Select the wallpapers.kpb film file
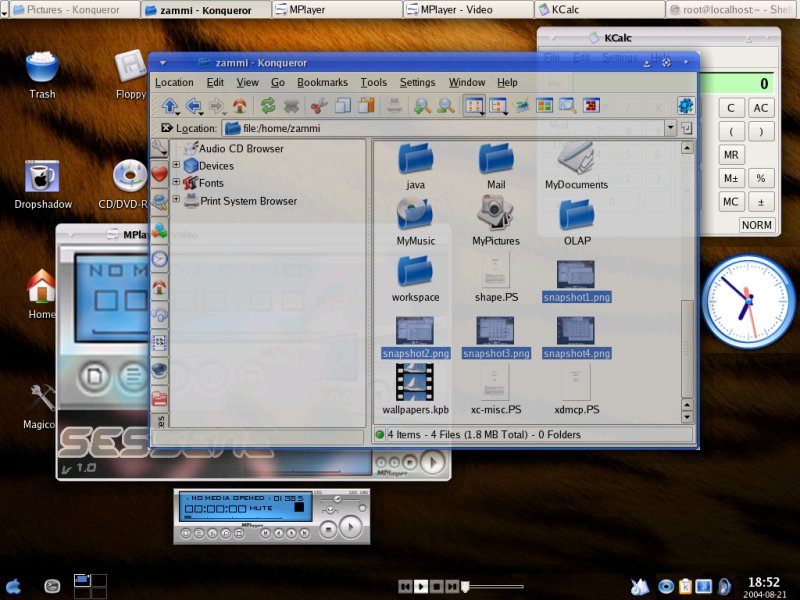Viewport: 800px width, 600px height. coord(415,389)
